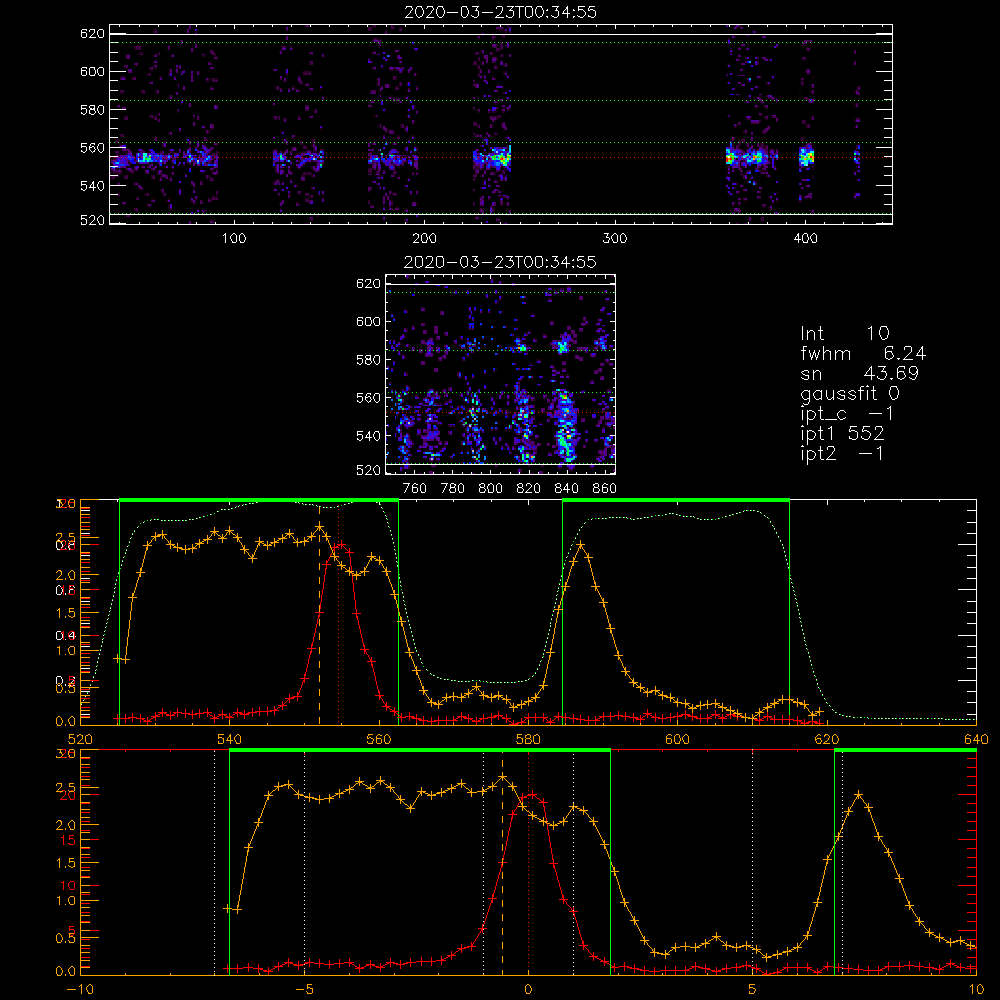Click the 600 x-axis label of the profile plot
Viewport: 1000px width, 1000px height.
[677, 739]
